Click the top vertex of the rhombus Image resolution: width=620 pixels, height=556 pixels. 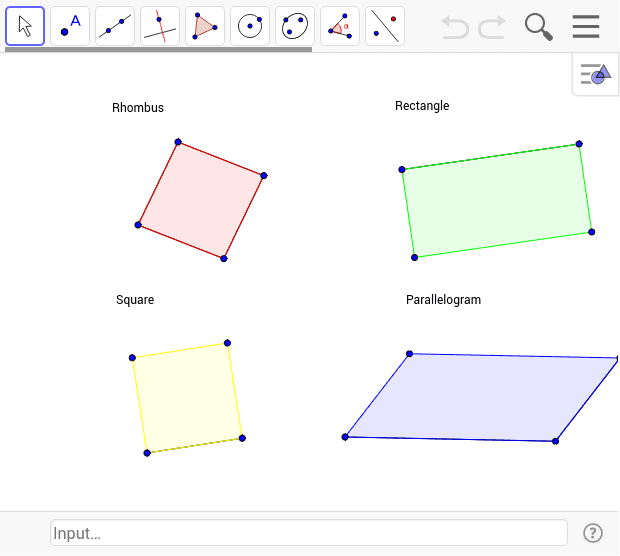pos(178,142)
